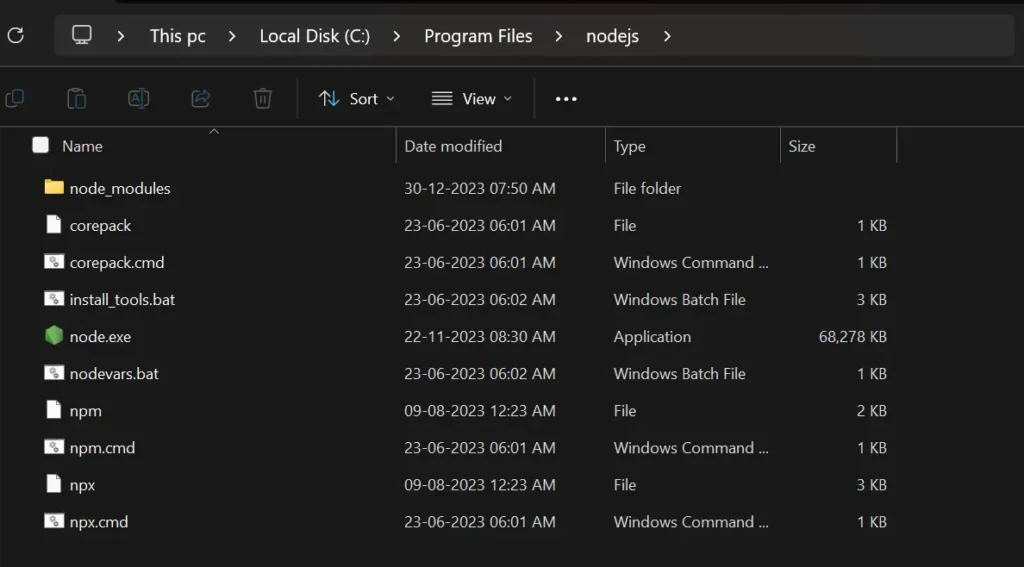The height and width of the screenshot is (567, 1024).
Task: Click the npx.cmd file icon
Action: [x=54, y=521]
